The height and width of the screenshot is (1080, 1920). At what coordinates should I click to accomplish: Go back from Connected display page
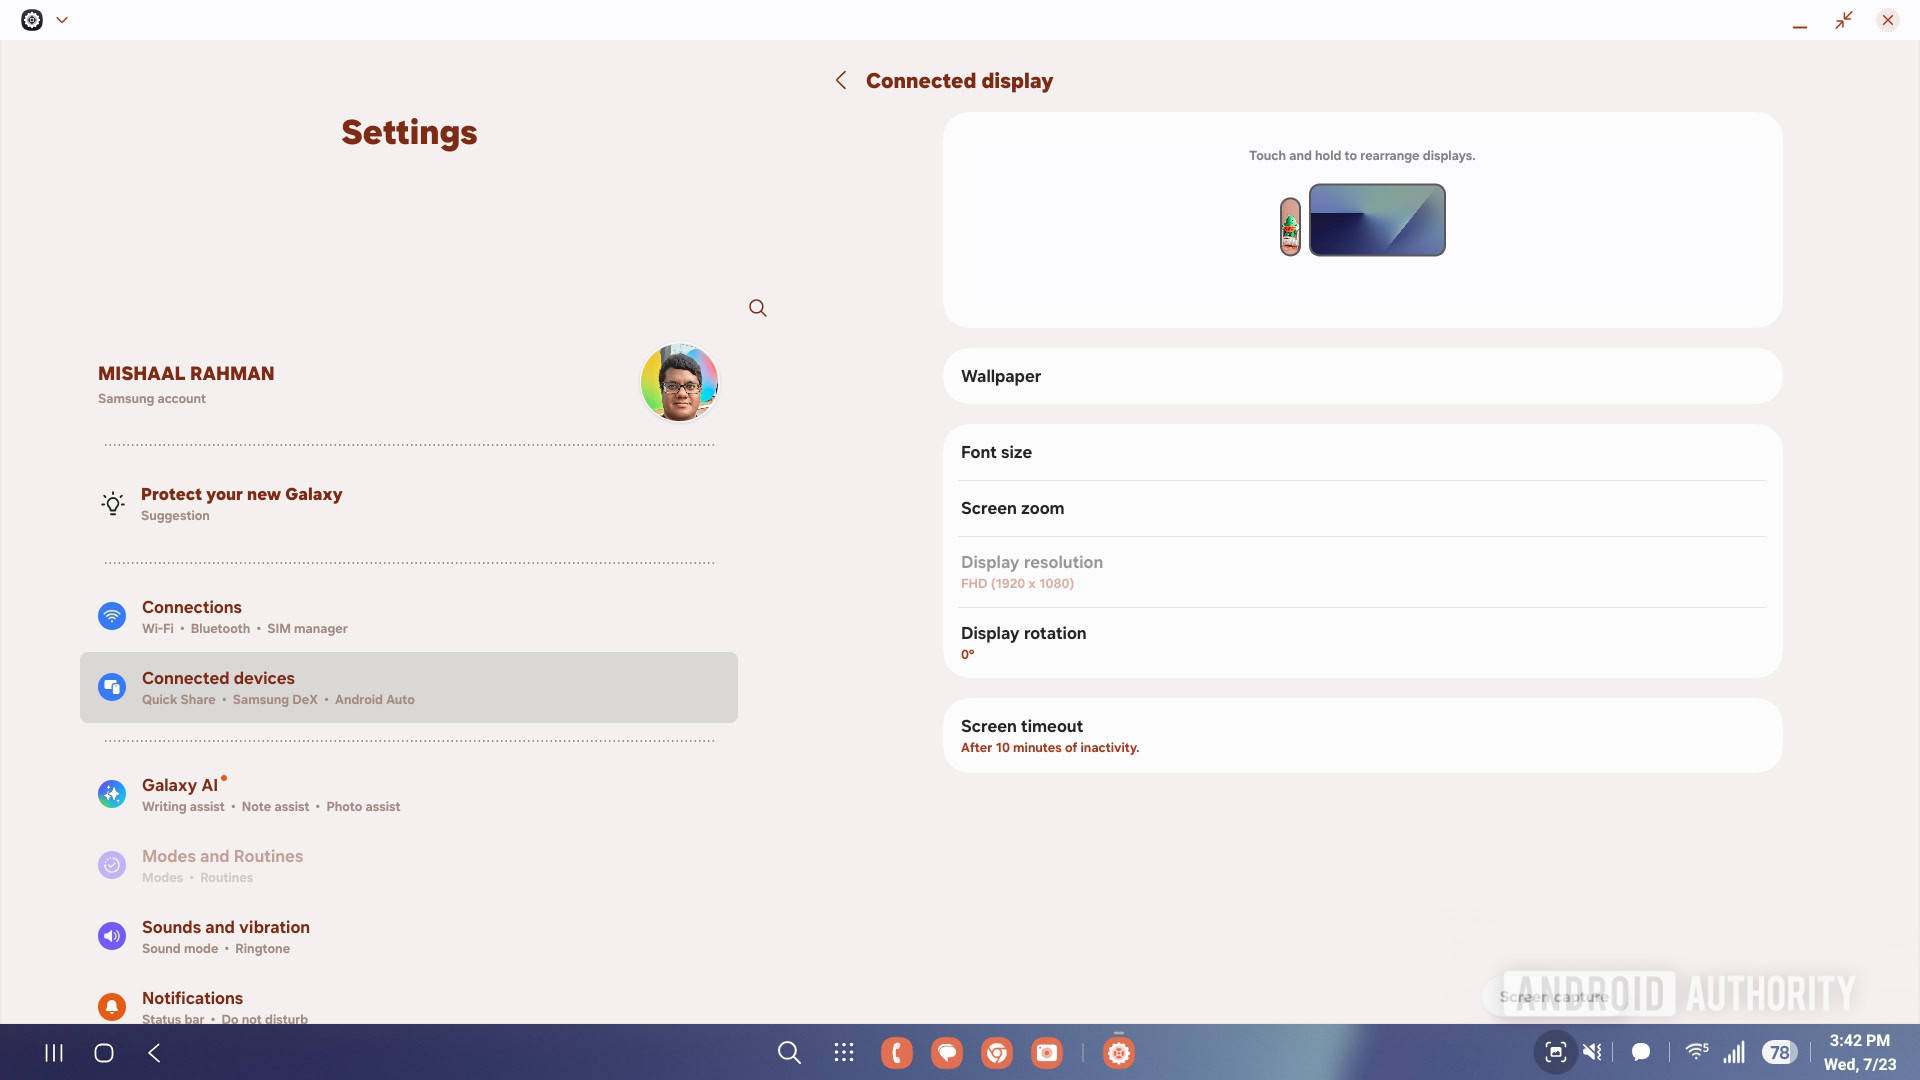point(841,81)
